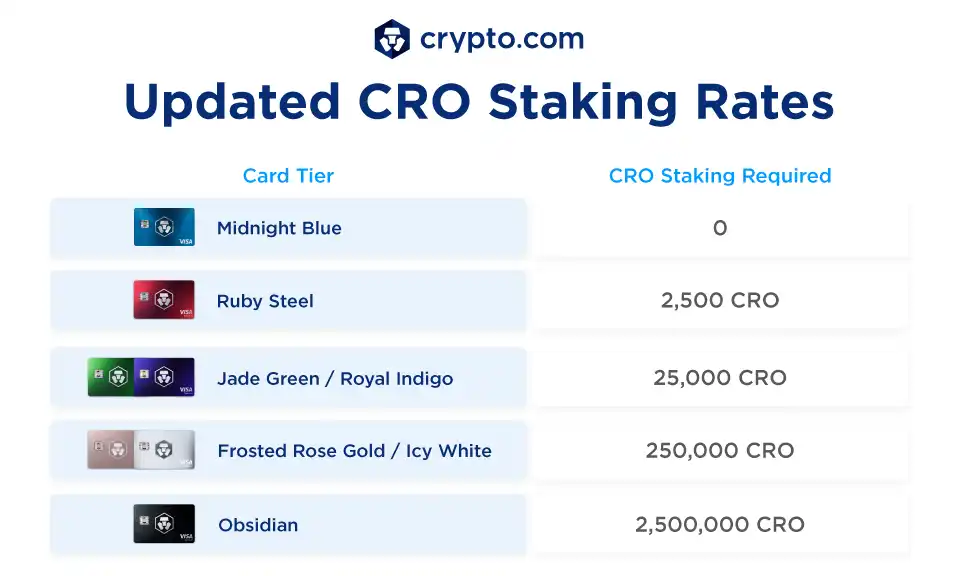Select the Card Tier column header
This screenshot has height=576, width=960.
click(288, 176)
